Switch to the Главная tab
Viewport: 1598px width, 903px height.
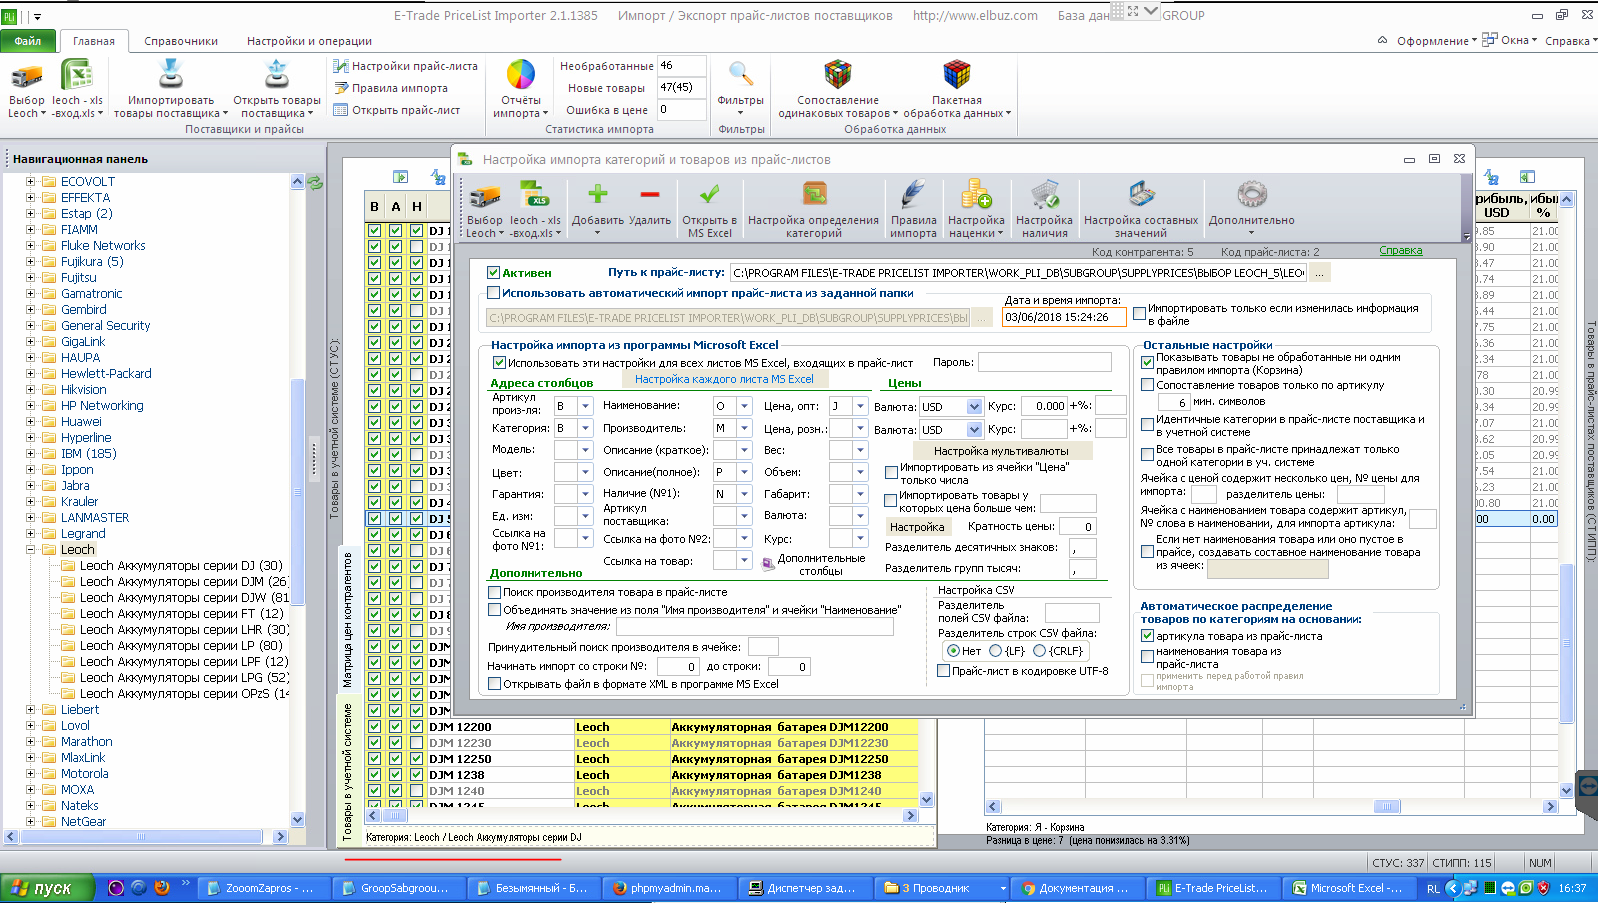click(x=94, y=41)
